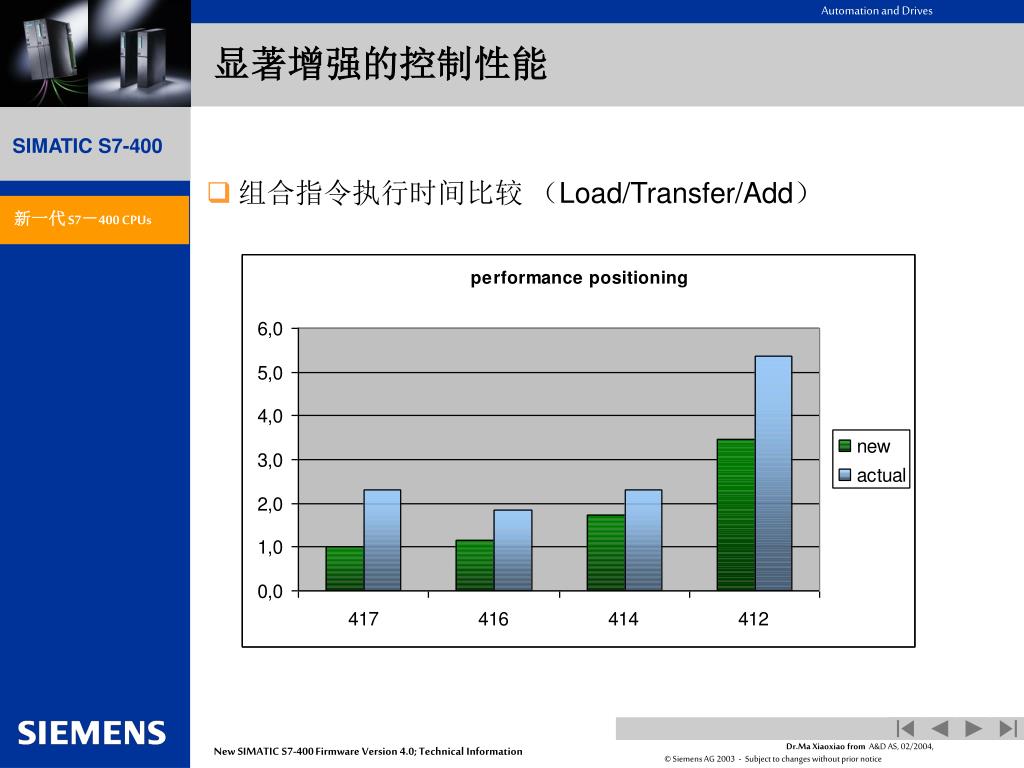This screenshot has height=768, width=1024.
Task: Click the SIMATIC S7-400 sidebar heading
Action: pos(88,146)
